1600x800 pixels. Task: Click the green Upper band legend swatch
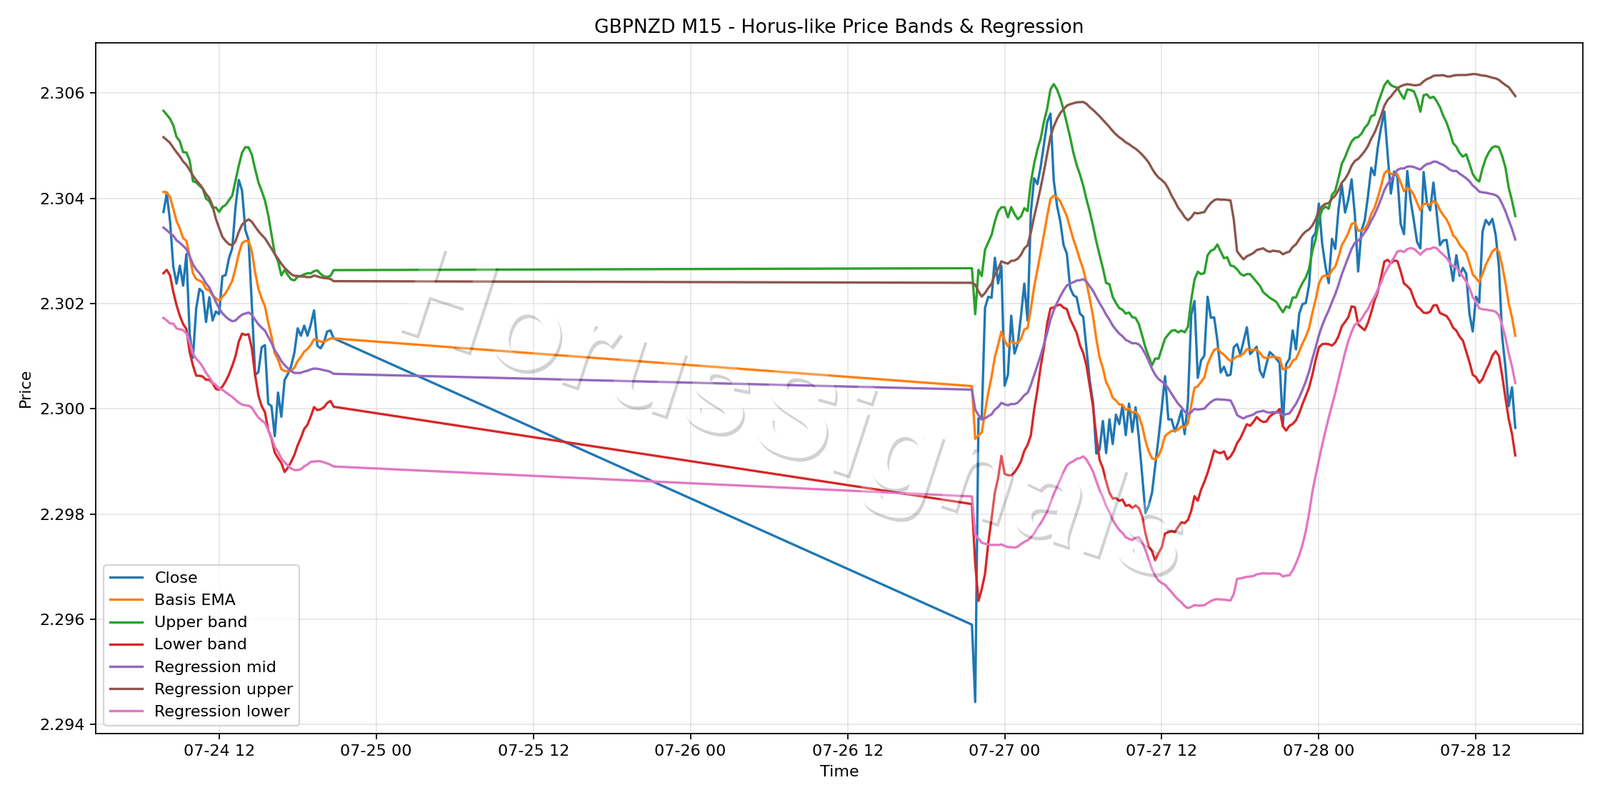pos(127,622)
